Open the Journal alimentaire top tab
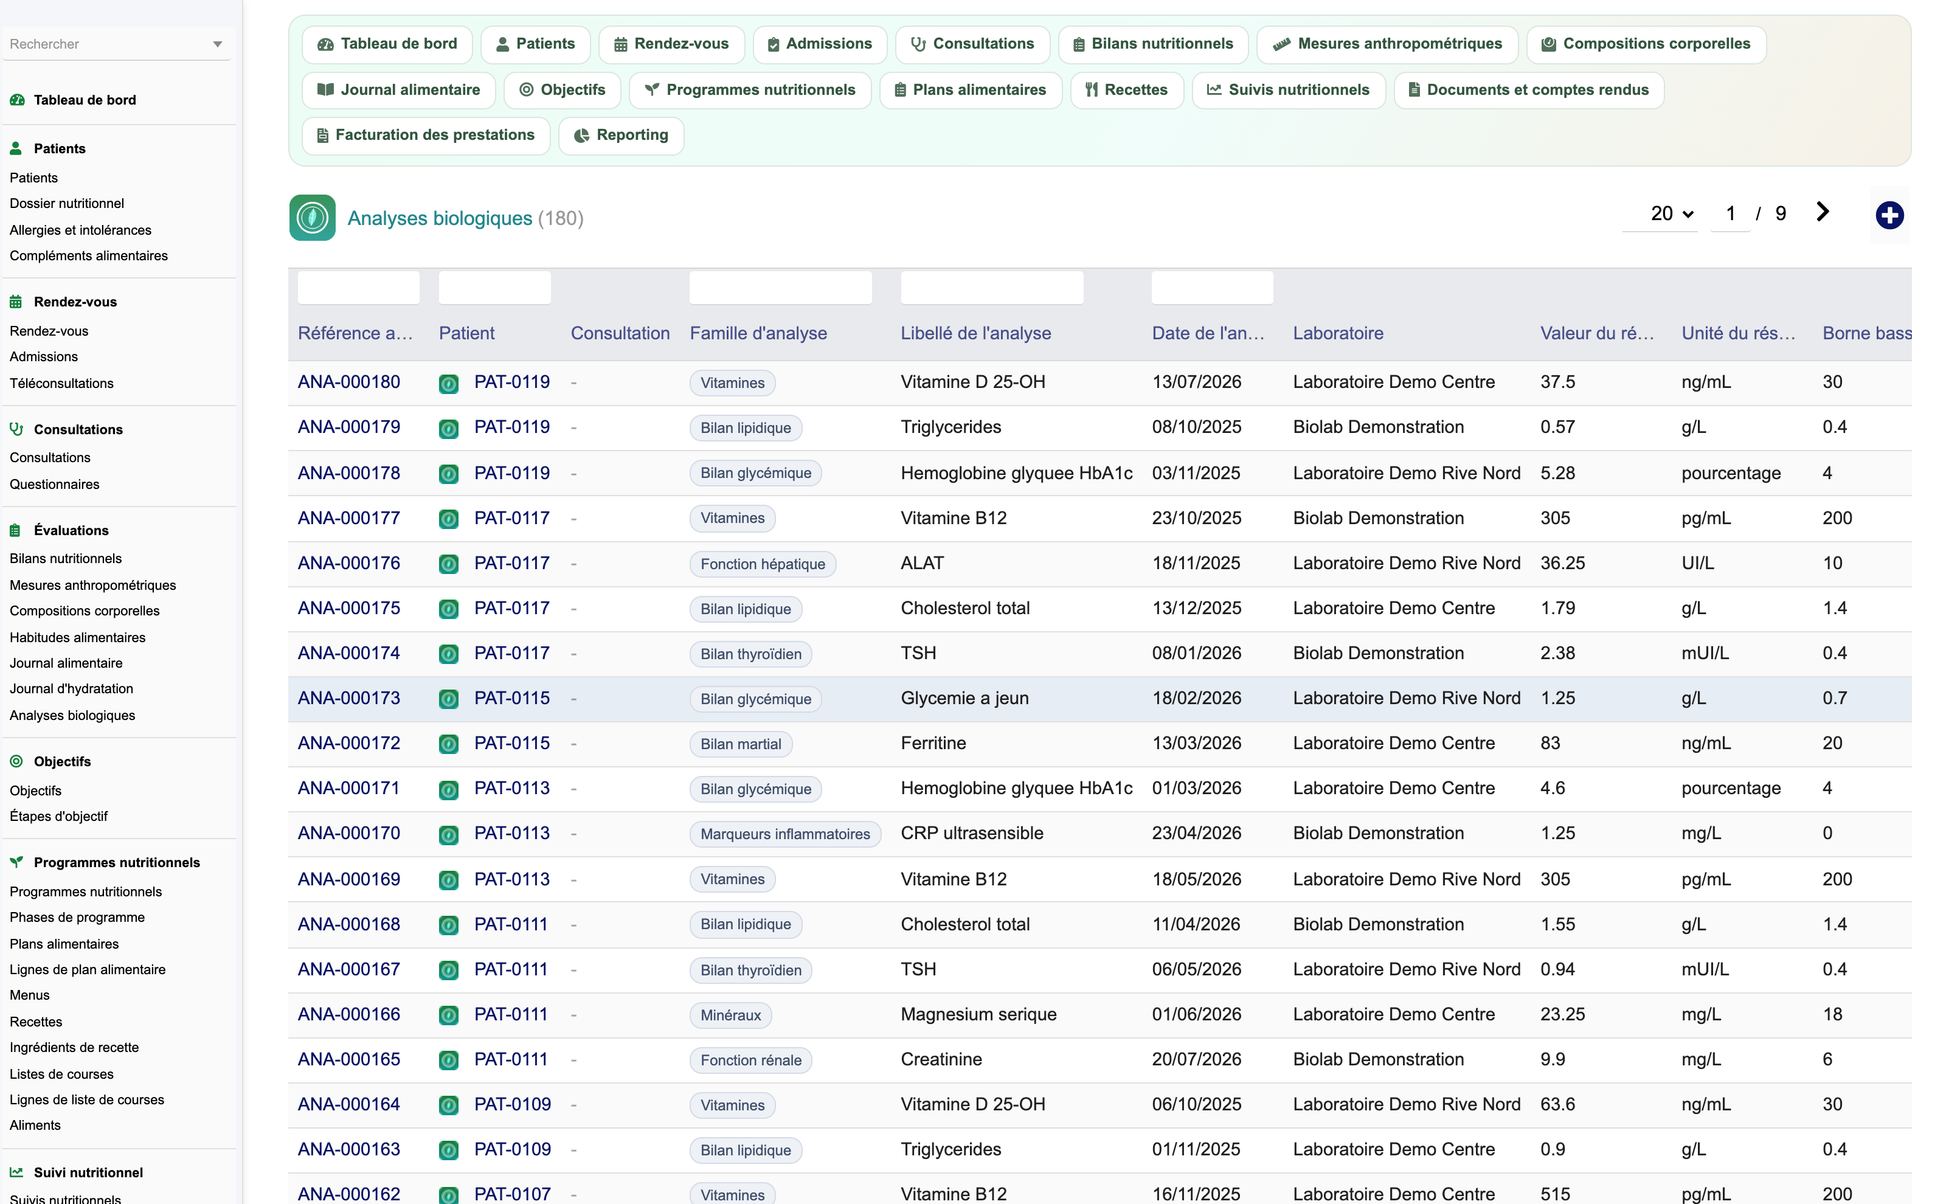The width and height of the screenshot is (1946, 1204). (x=399, y=90)
